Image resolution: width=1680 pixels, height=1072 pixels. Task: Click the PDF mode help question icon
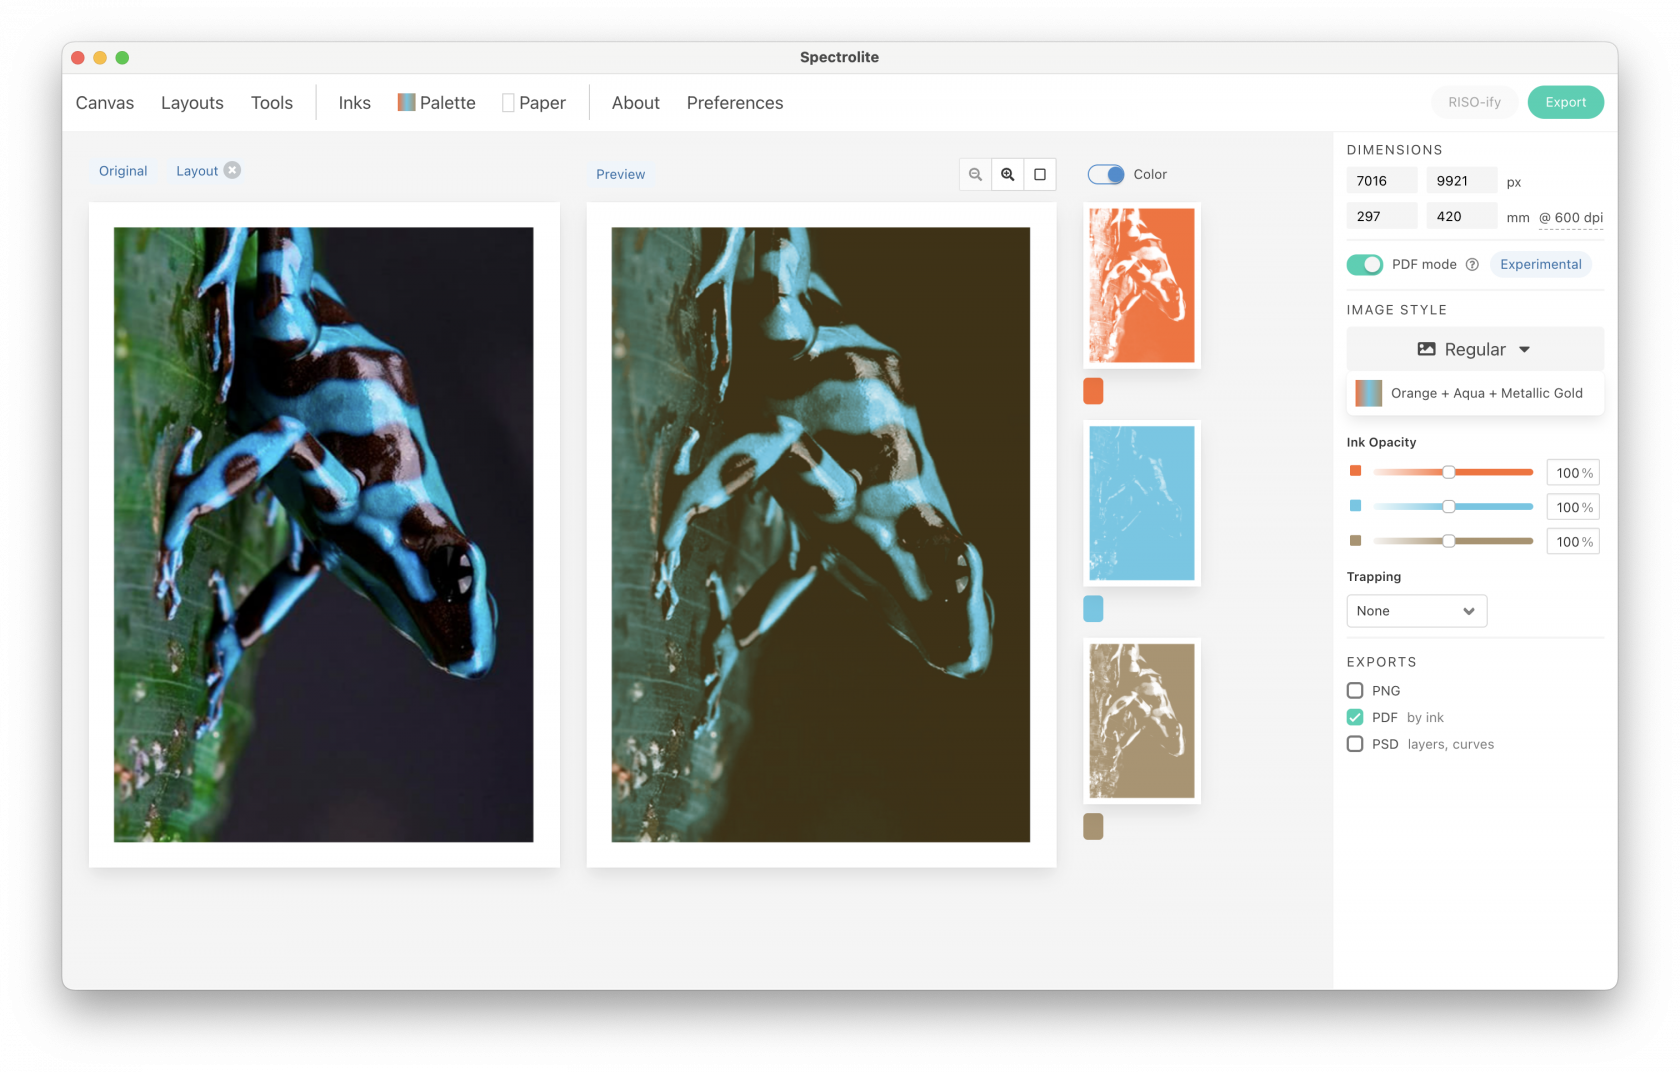pyautogui.click(x=1472, y=265)
